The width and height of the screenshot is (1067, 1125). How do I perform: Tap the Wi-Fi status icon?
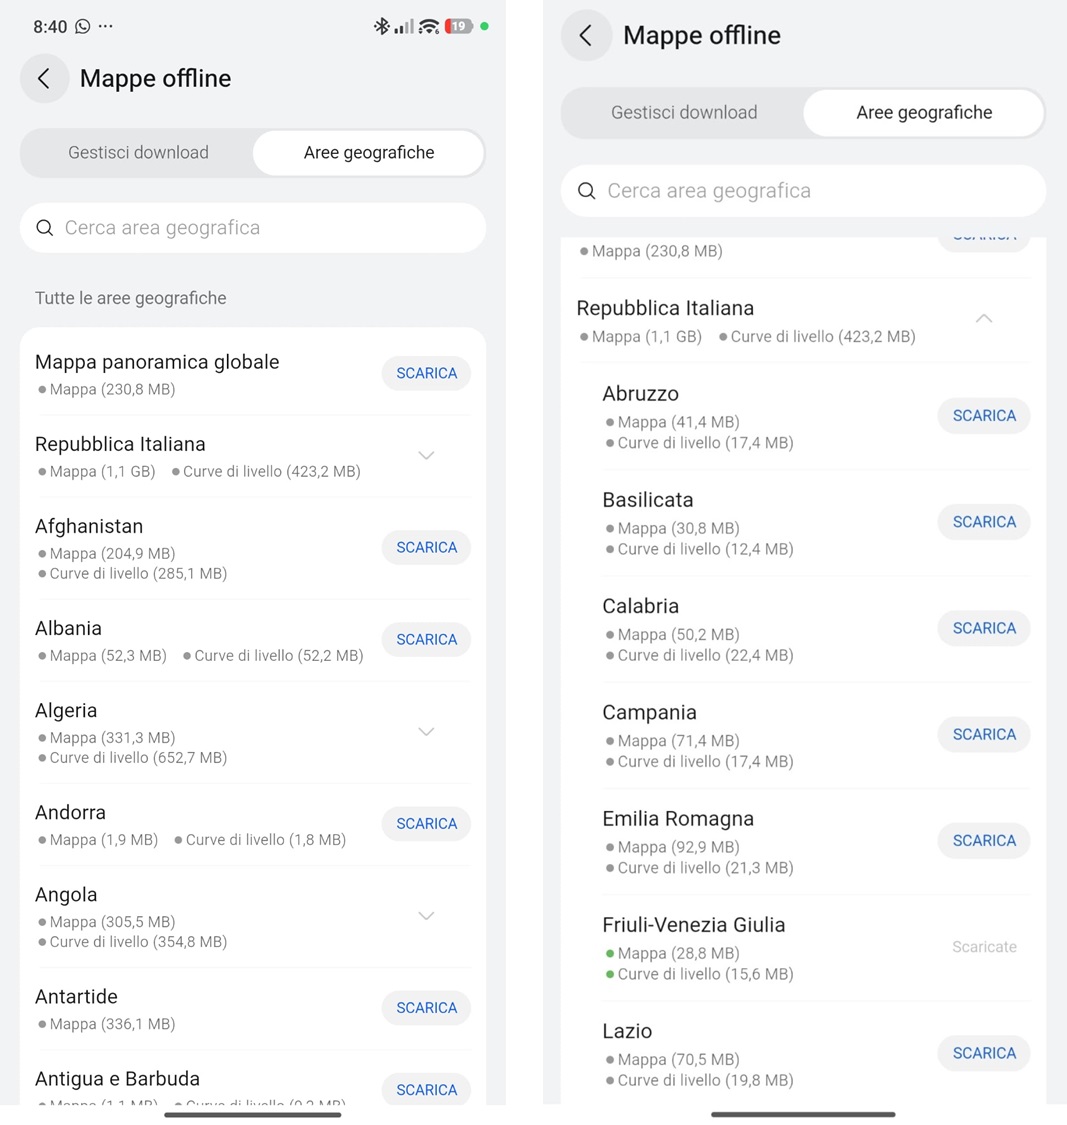(x=429, y=27)
